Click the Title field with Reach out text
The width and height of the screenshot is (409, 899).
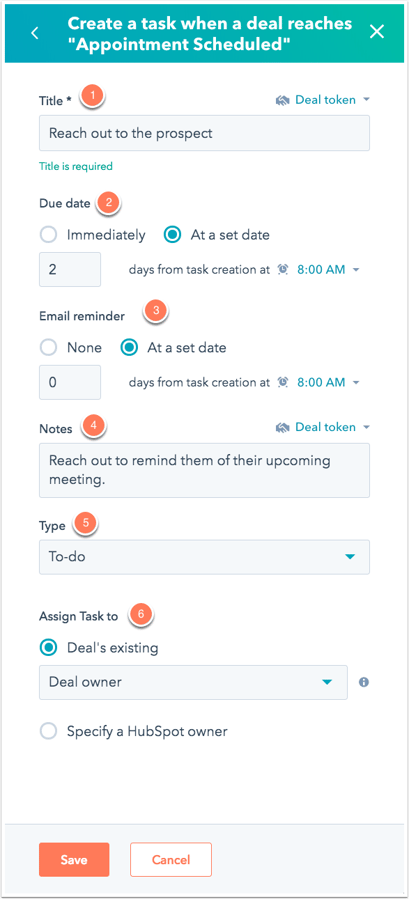coord(204,133)
